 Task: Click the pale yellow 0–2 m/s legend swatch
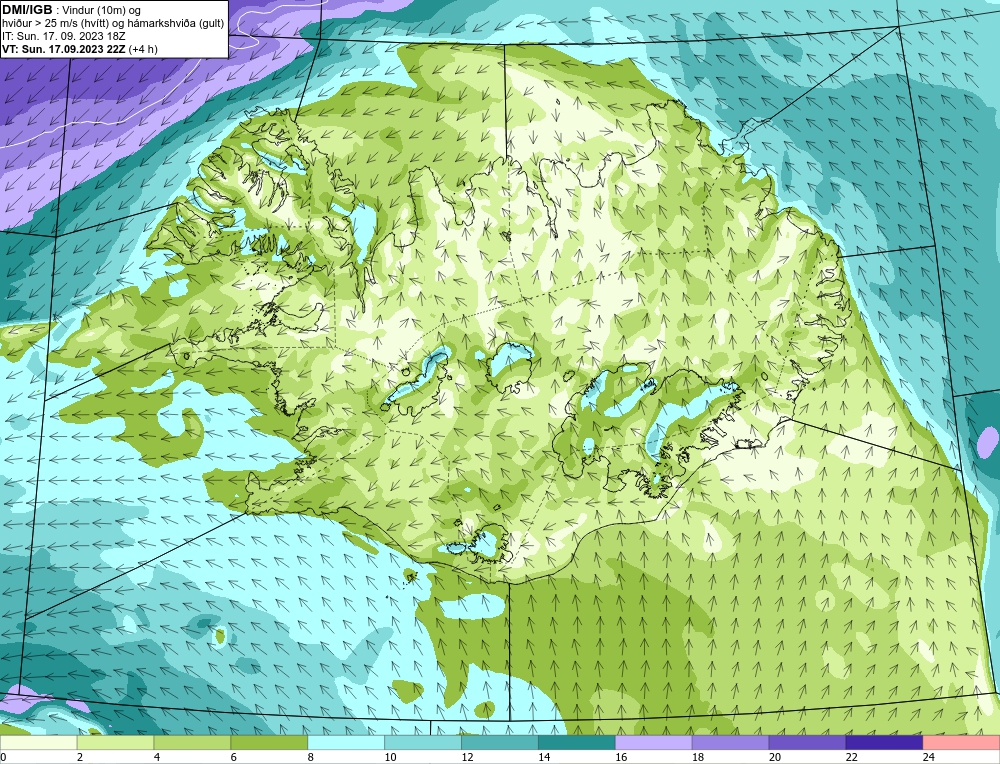click(x=38, y=743)
